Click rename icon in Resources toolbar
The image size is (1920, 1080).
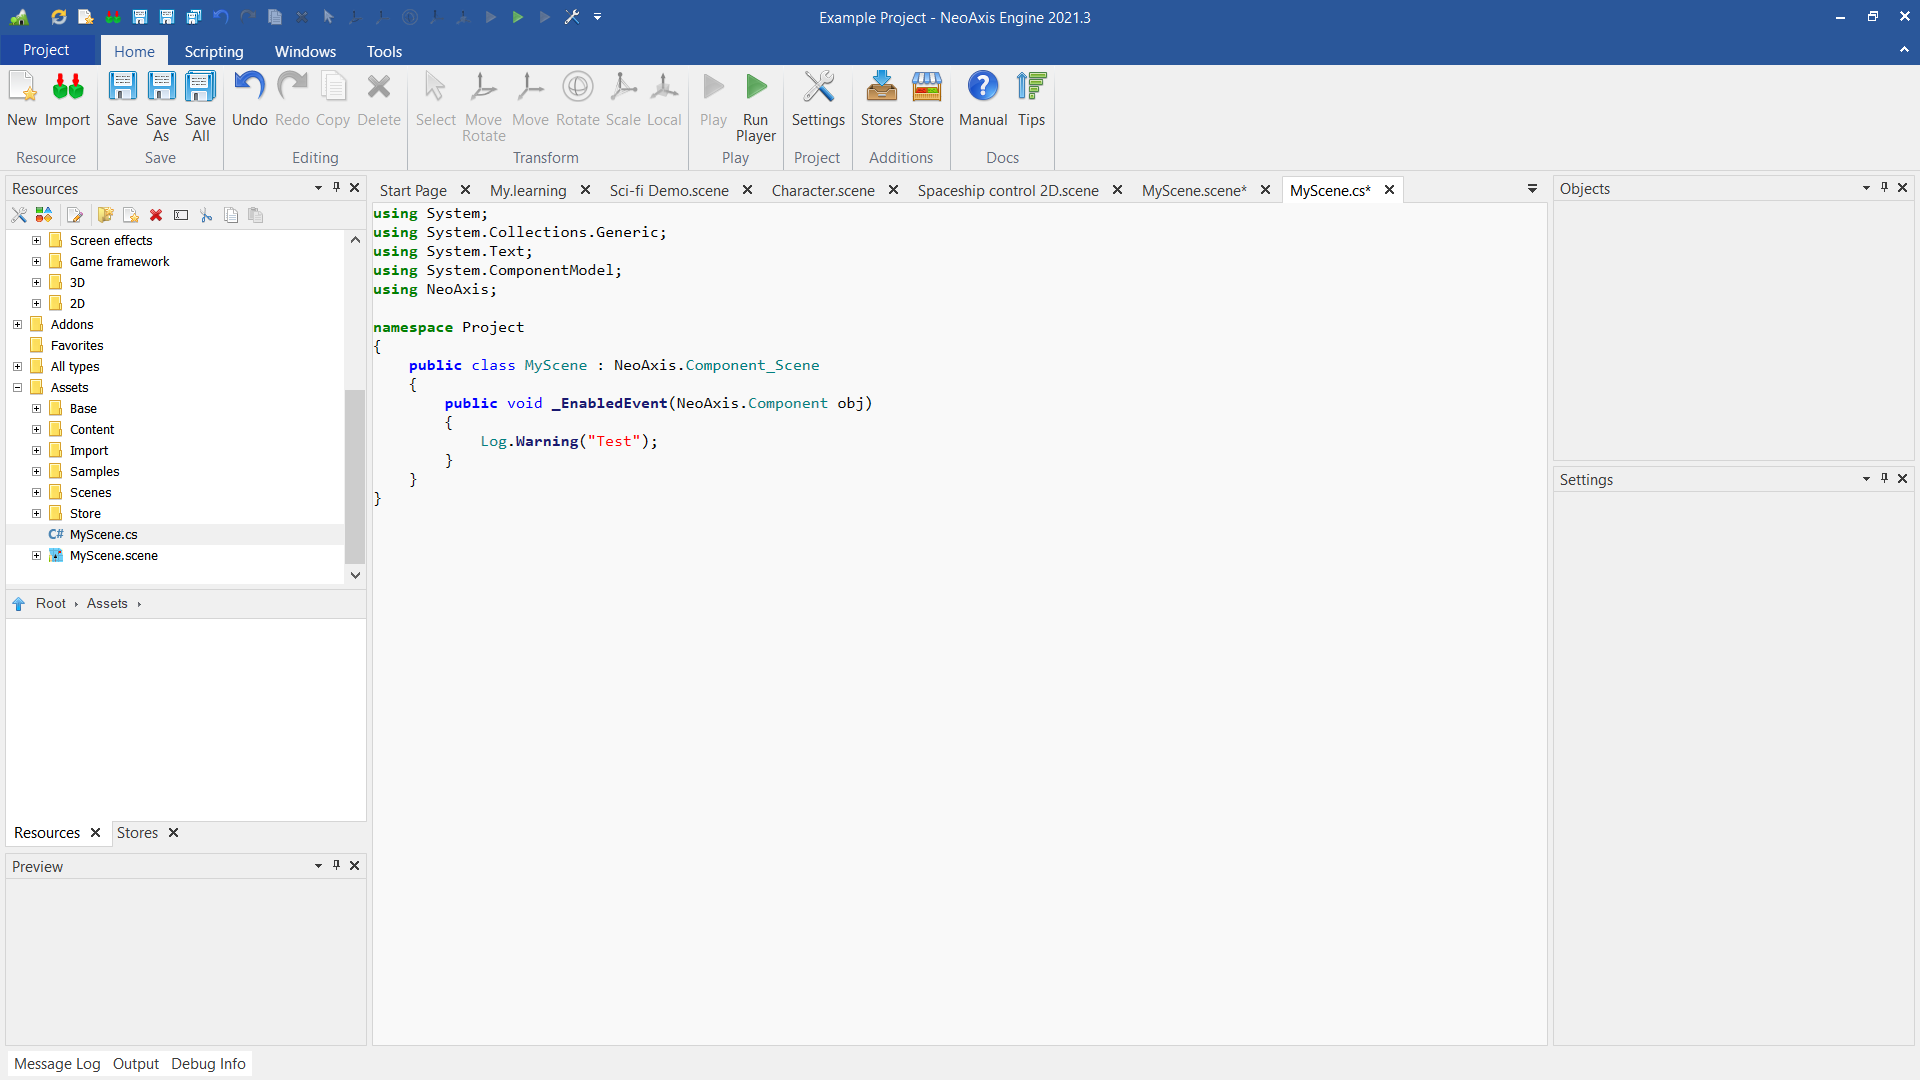[181, 215]
